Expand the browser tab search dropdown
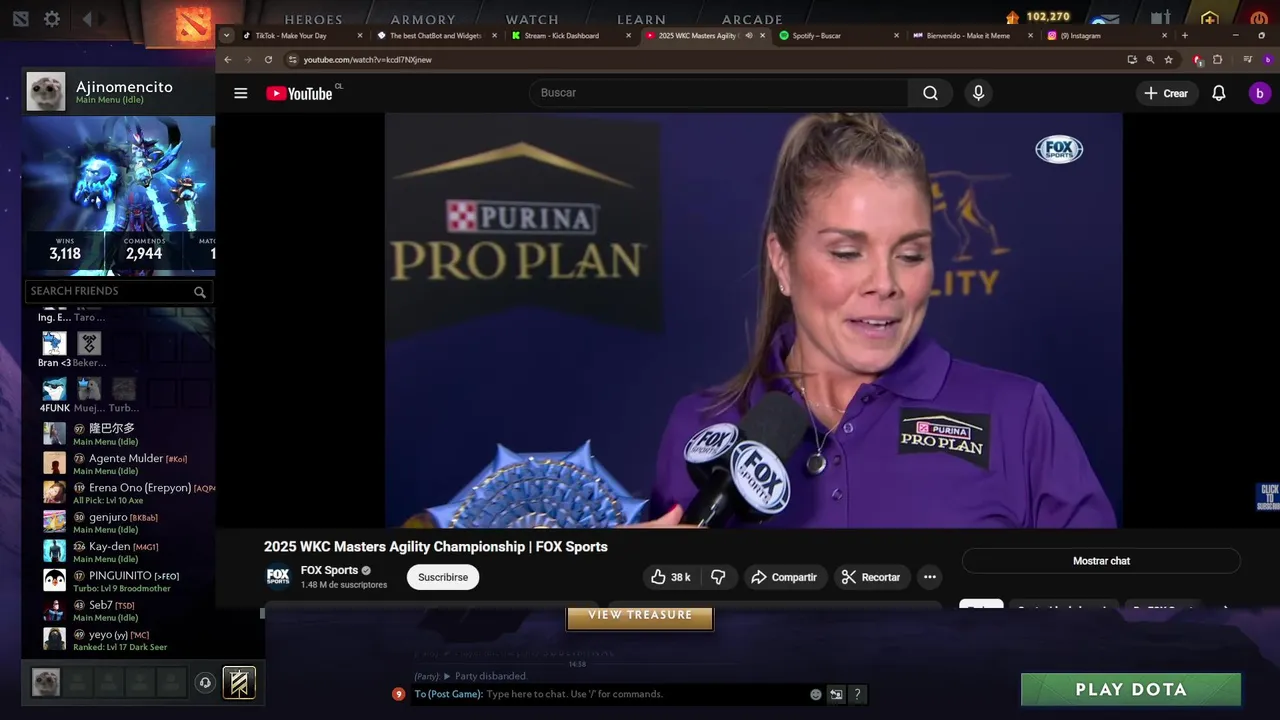 pos(227,35)
